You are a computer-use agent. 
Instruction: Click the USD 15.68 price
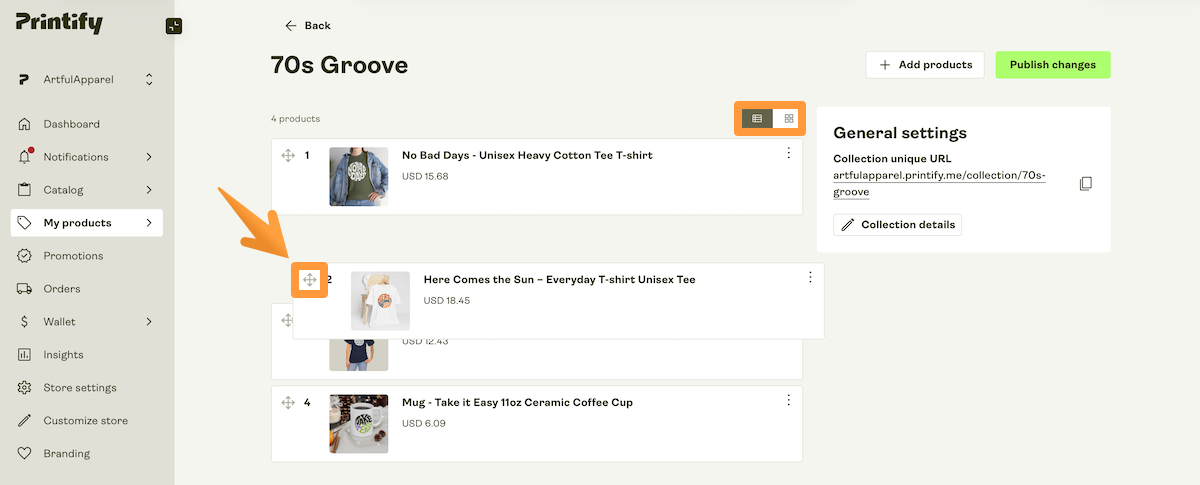click(425, 176)
